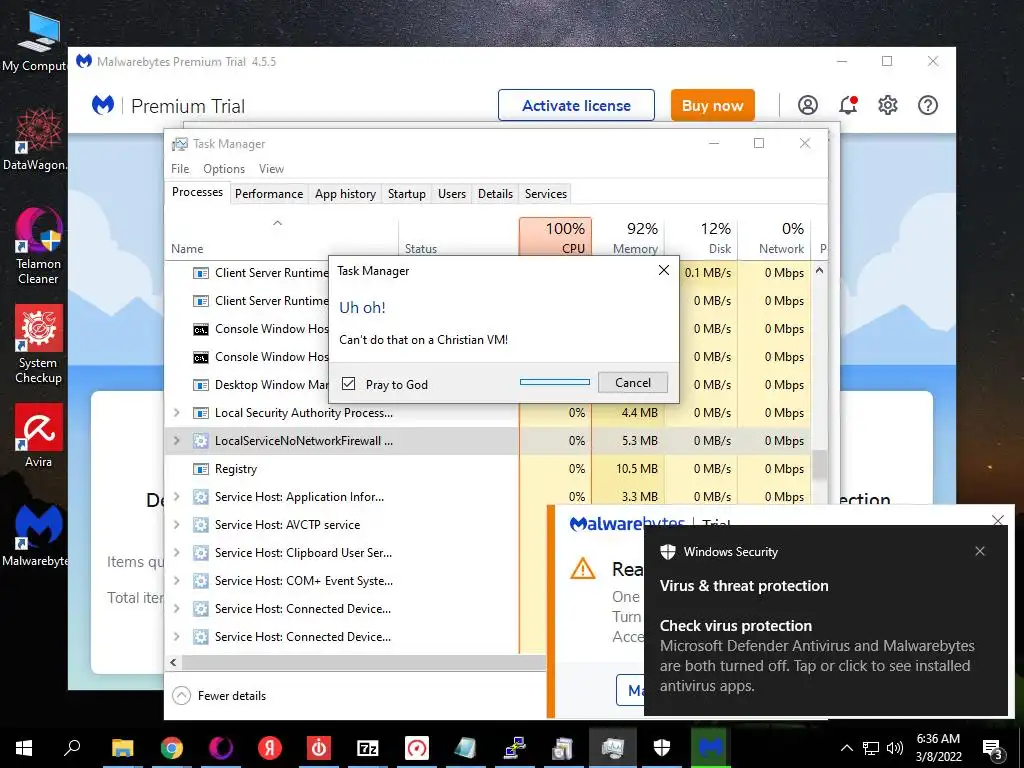The image size is (1024, 768).
Task: Close the Uh oh Task Manager dialog
Action: 664,270
